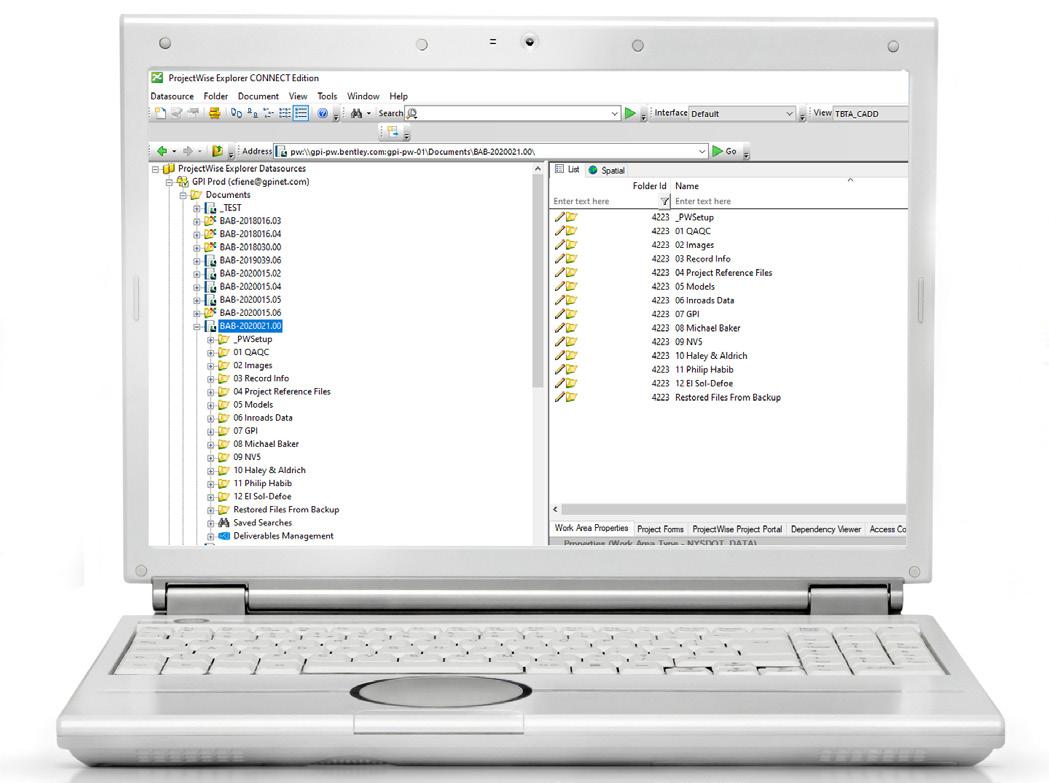Click the Forward navigation arrow
The image size is (1049, 783).
click(187, 151)
